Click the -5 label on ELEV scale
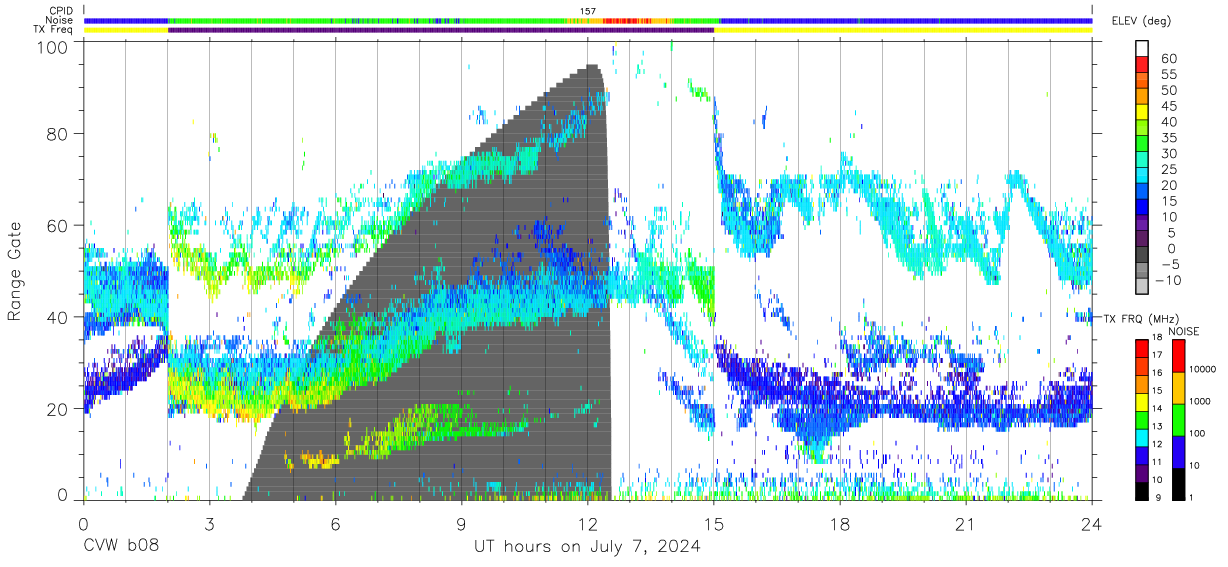This screenshot has width=1228, height=567. 1172,265
